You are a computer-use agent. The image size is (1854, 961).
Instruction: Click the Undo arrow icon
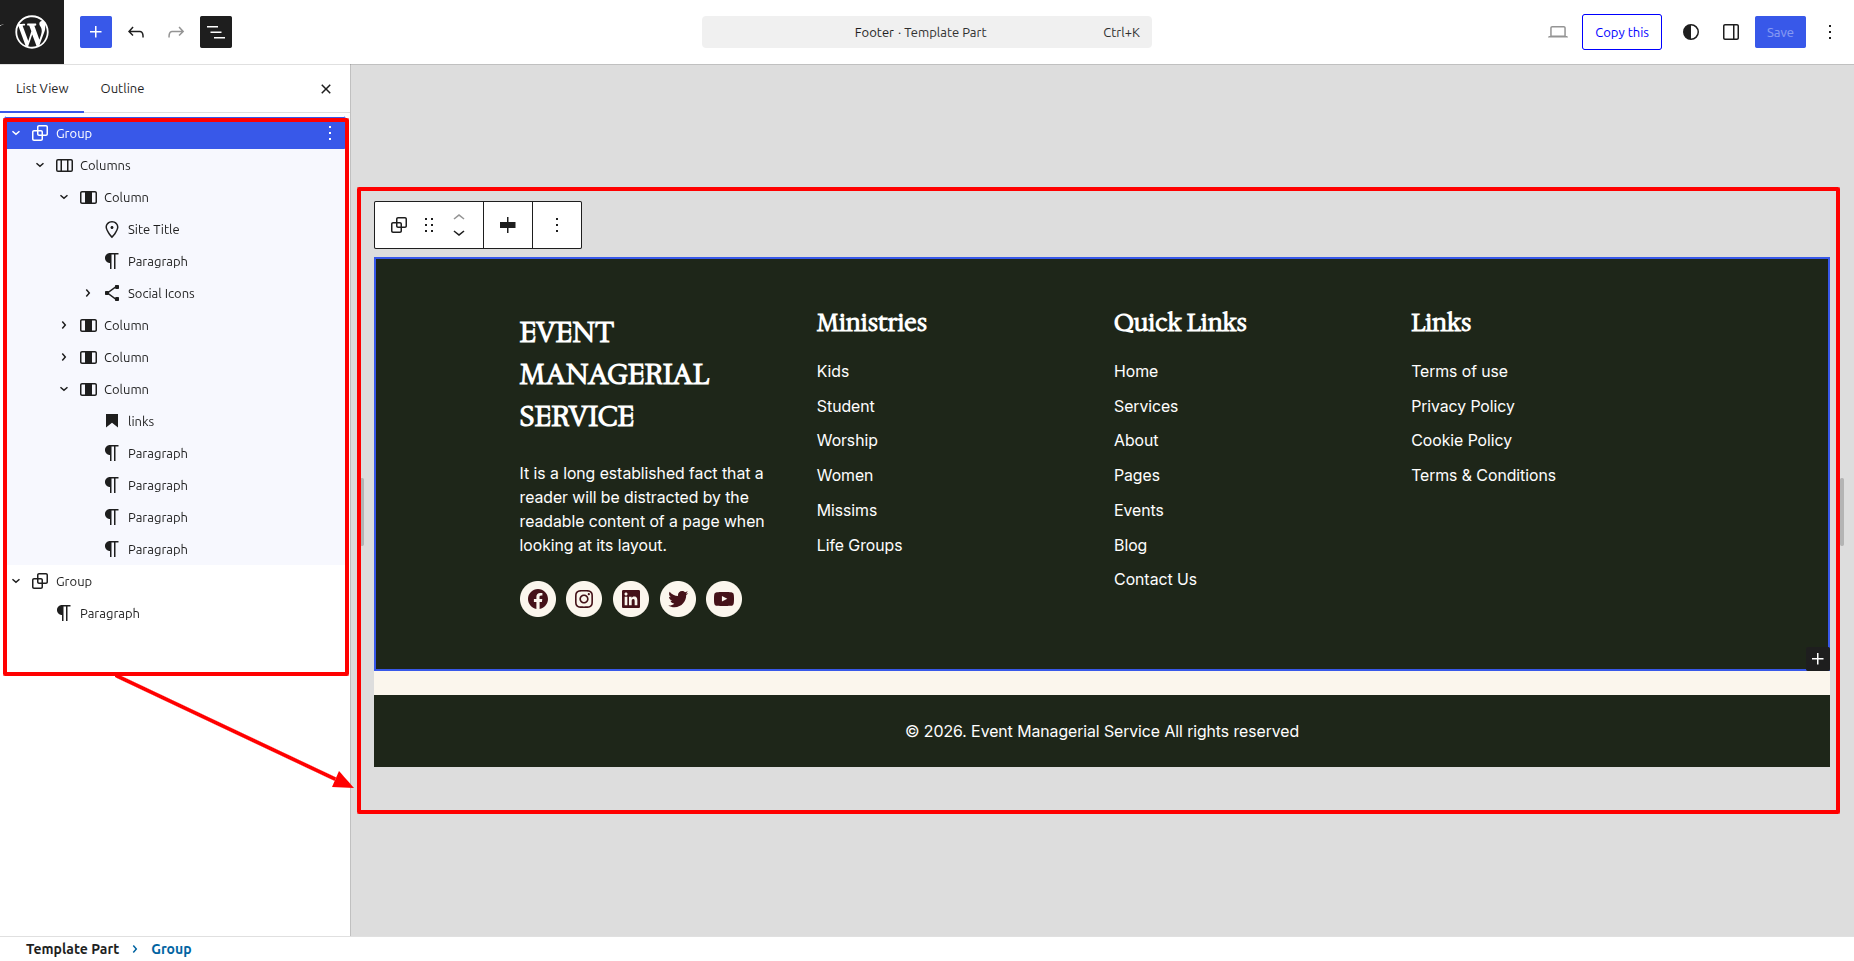136,32
